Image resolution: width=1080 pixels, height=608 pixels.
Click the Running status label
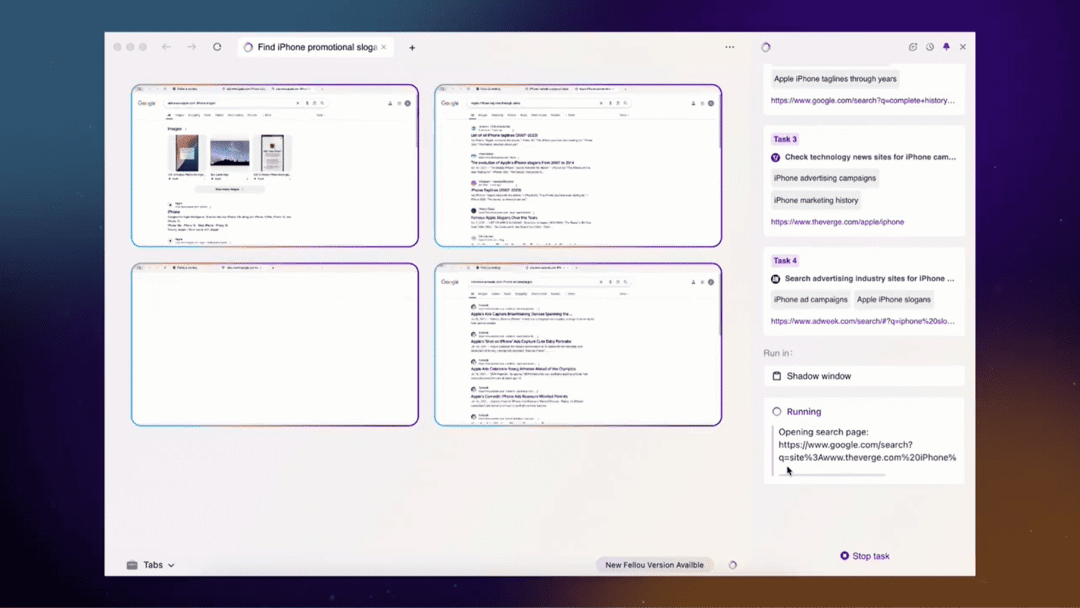804,412
